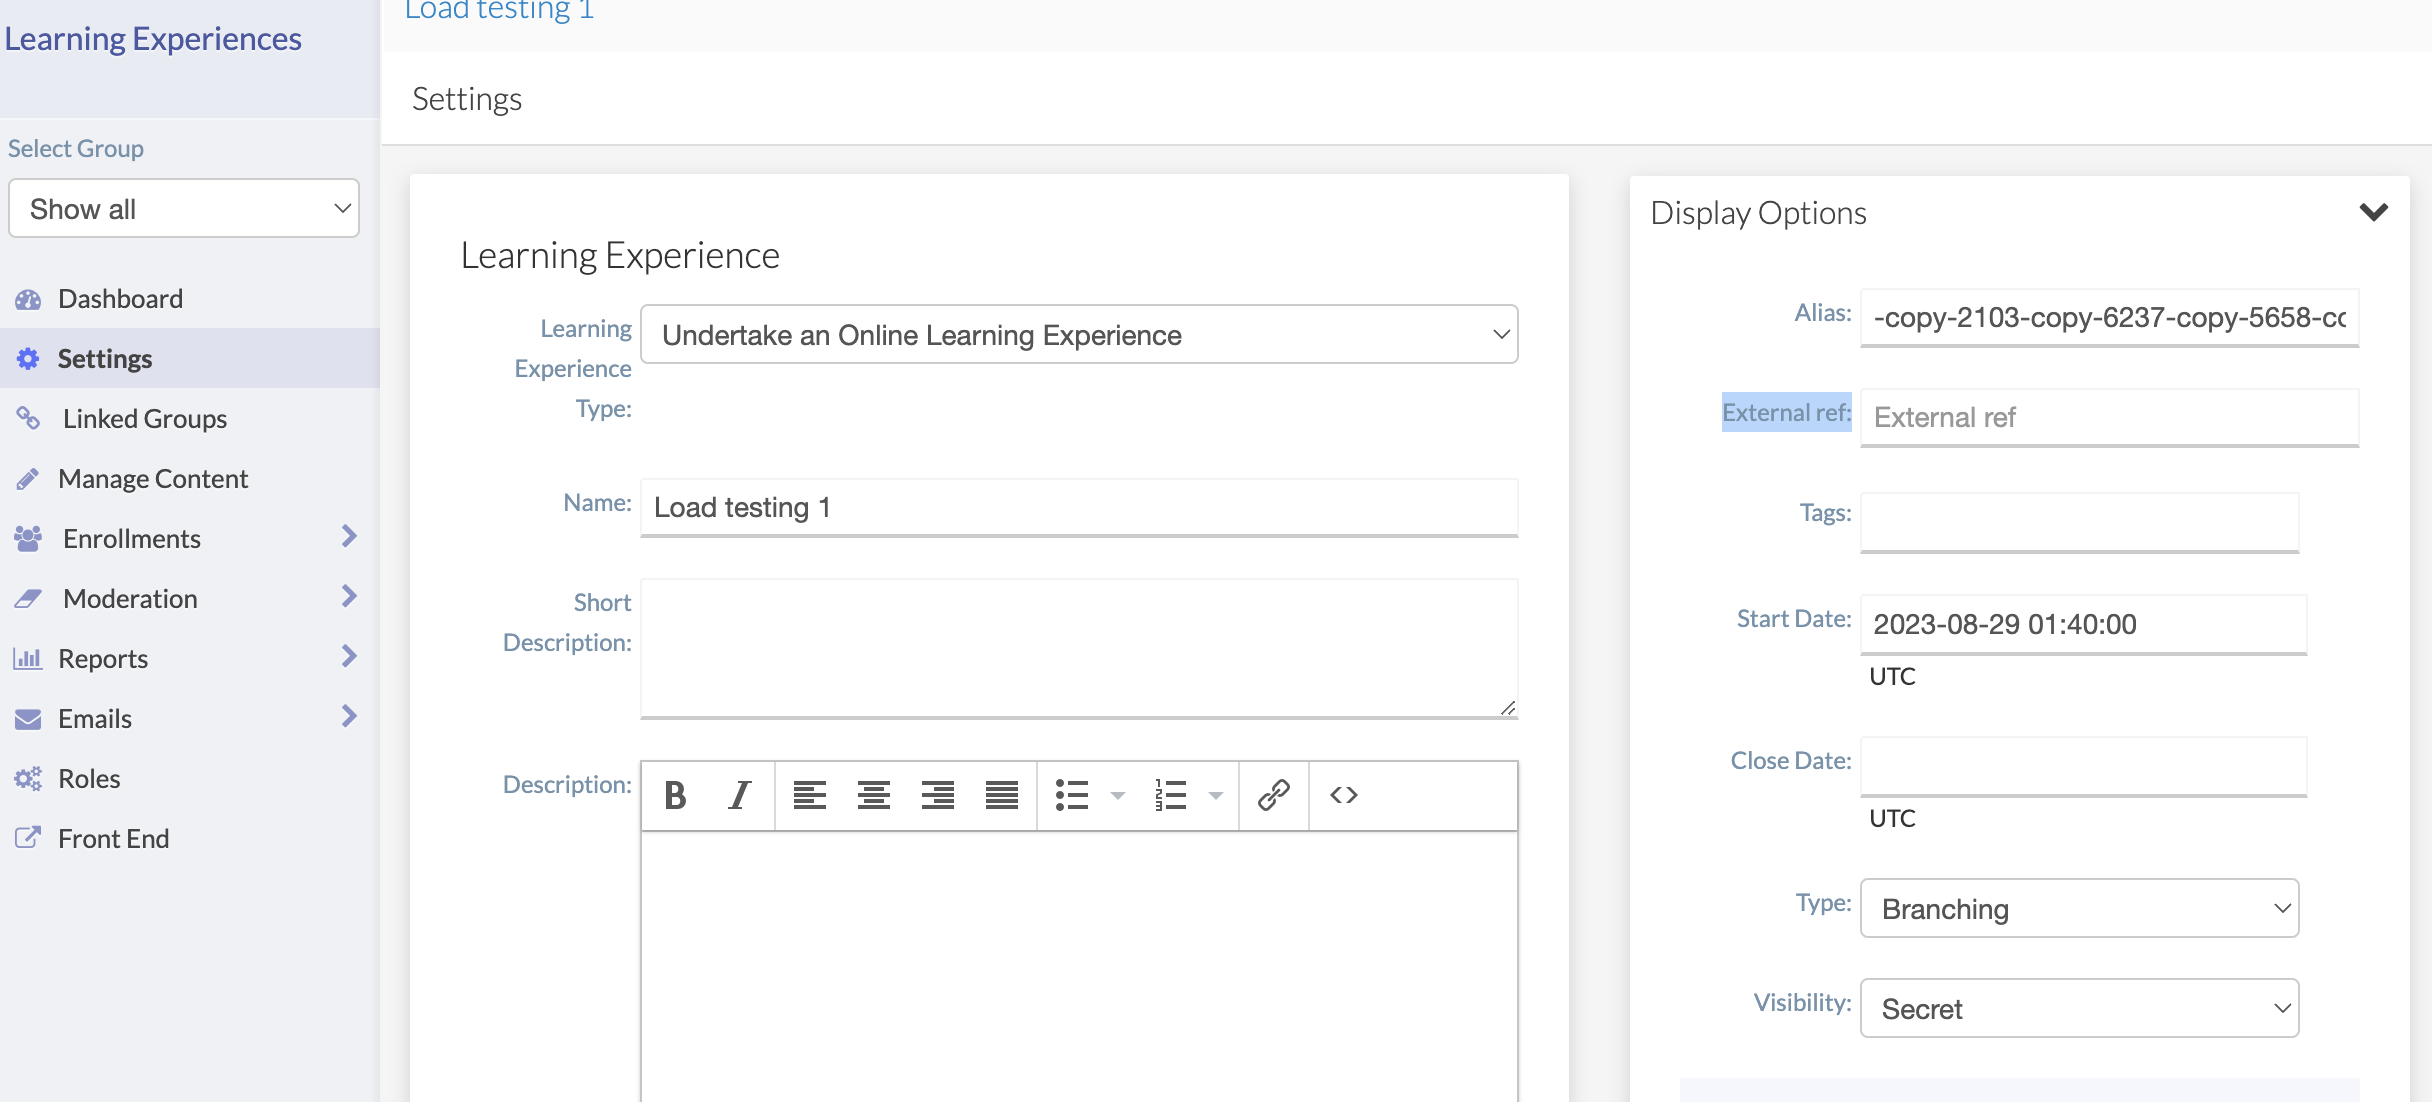This screenshot has width=2432, height=1102.
Task: Click the Alias input field
Action: (x=2109, y=318)
